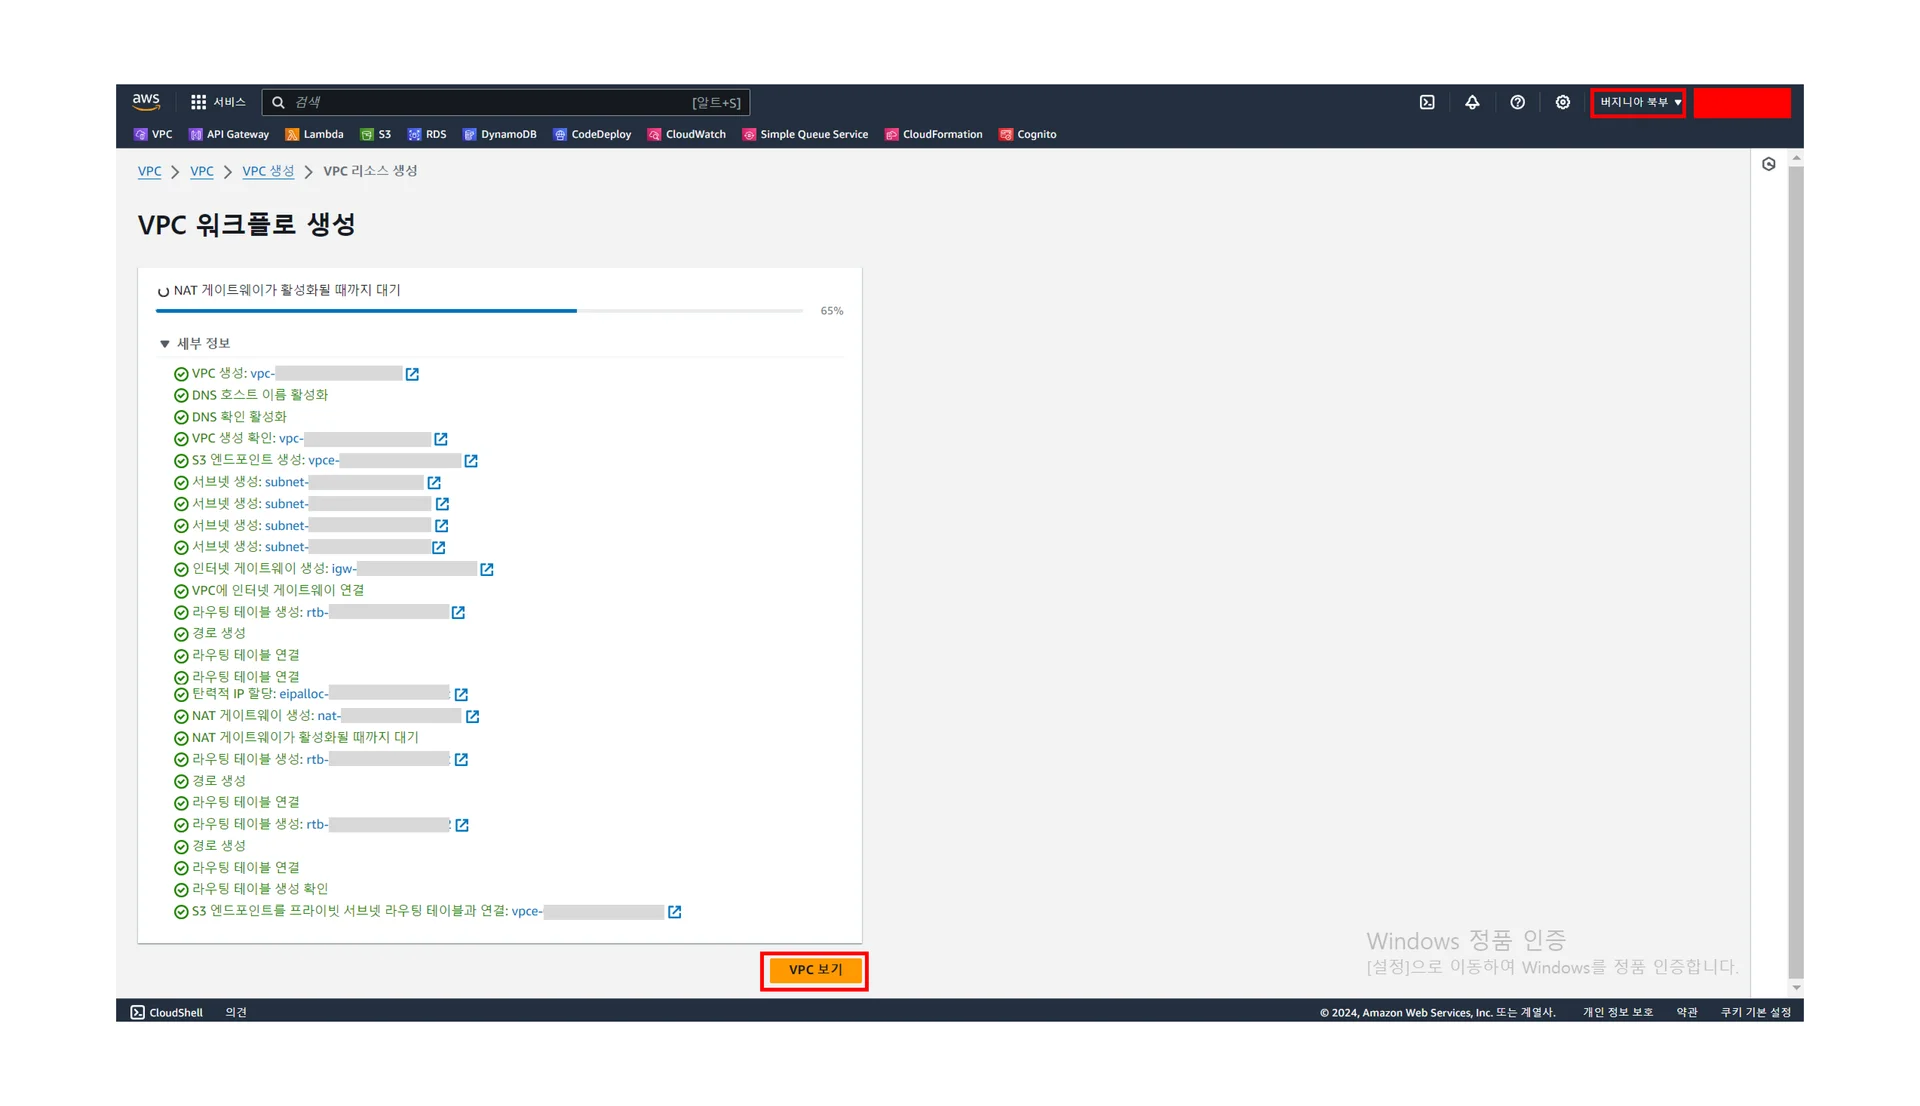Open the side info panel icon at right
Screen dimensions: 1920x1106
[x=1768, y=164]
